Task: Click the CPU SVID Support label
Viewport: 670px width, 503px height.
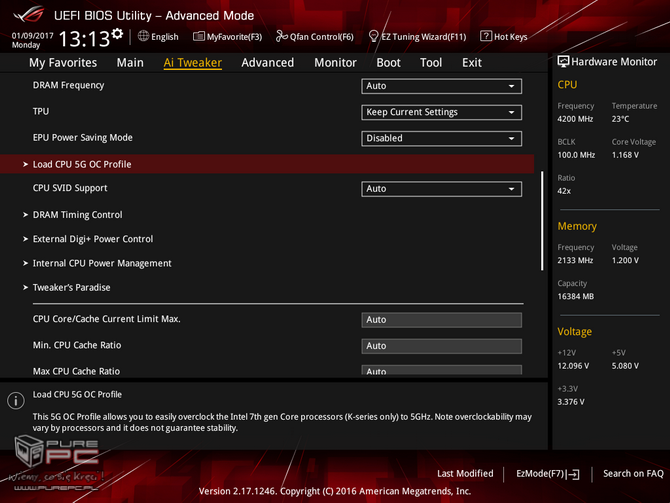Action: click(x=70, y=188)
